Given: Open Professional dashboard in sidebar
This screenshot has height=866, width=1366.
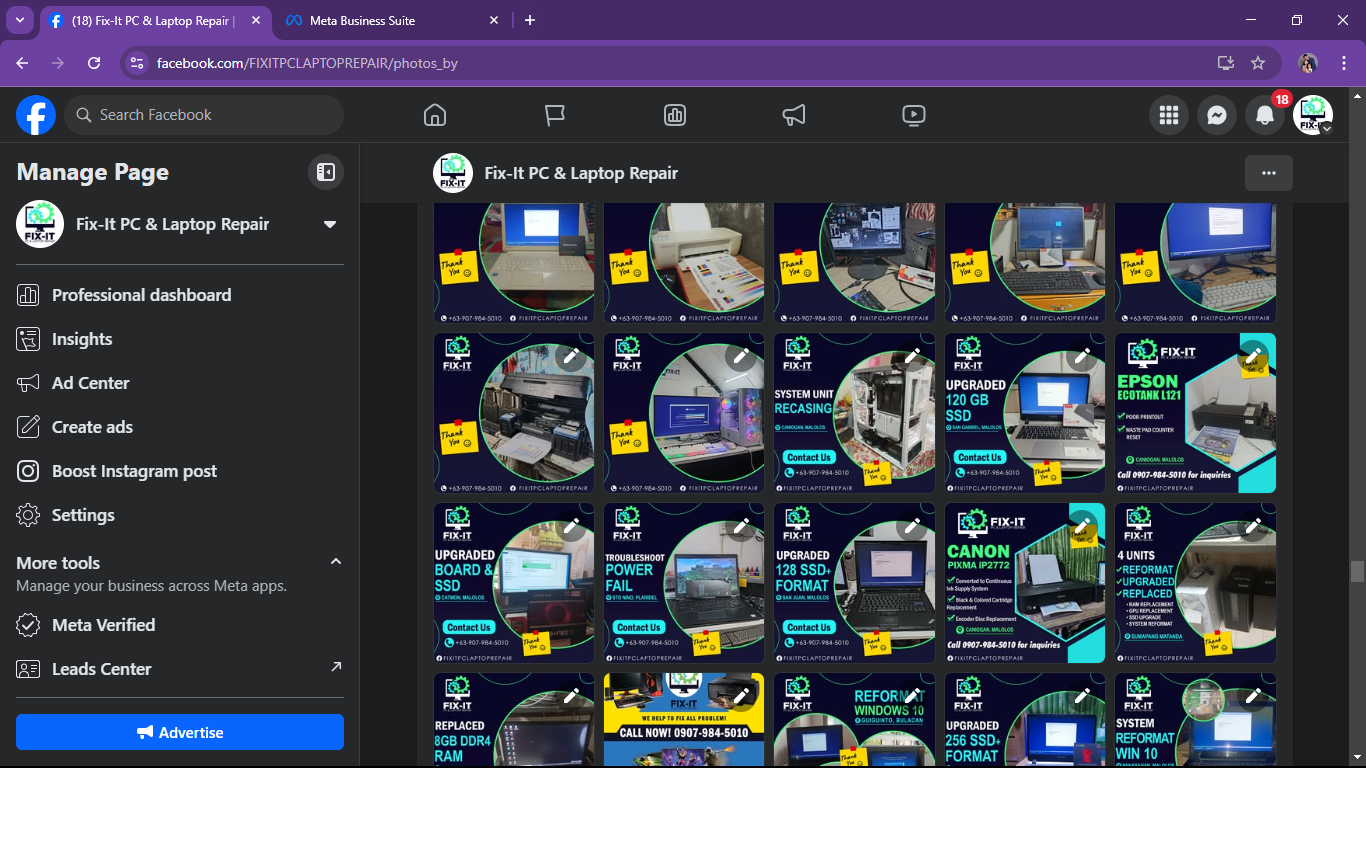Looking at the screenshot, I should pyautogui.click(x=141, y=295).
